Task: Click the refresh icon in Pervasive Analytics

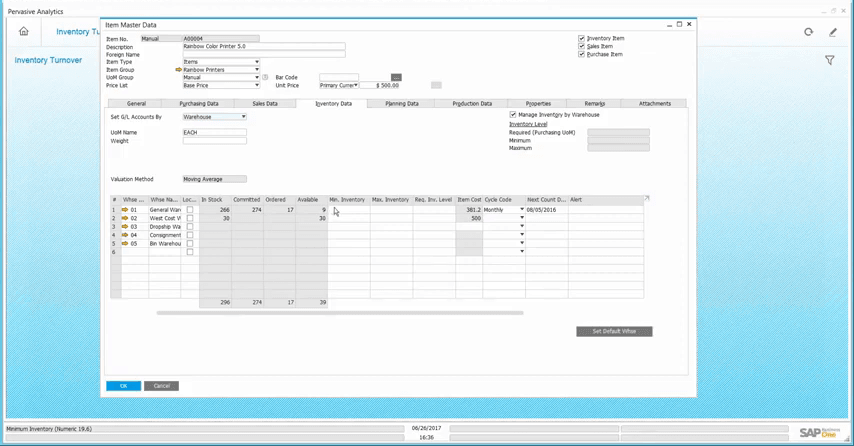Action: tap(808, 32)
